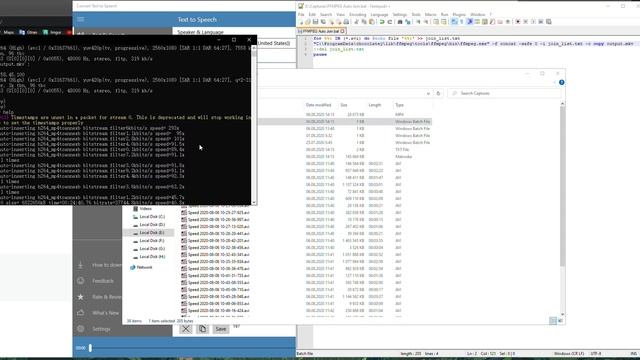Open the Encoding menu in Notepad++

(x=358, y=14)
